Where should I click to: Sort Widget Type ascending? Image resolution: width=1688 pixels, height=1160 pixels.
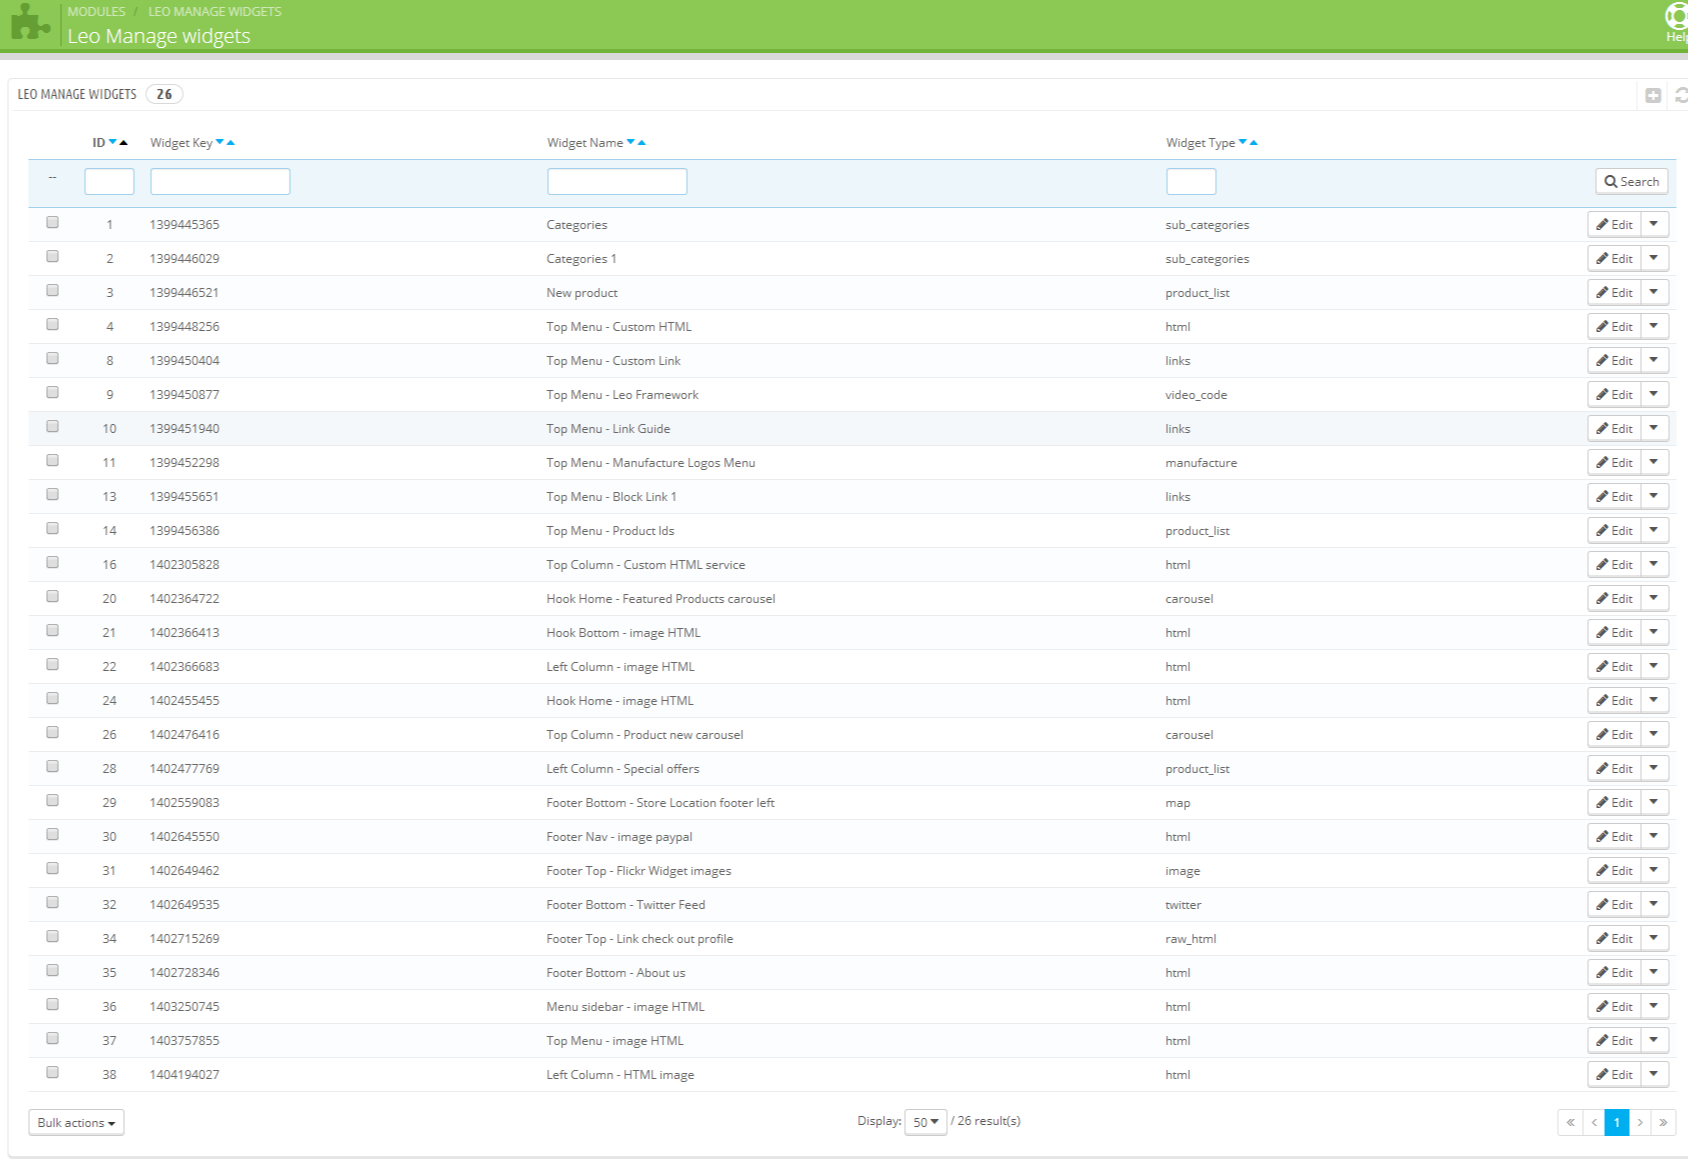tap(1254, 142)
